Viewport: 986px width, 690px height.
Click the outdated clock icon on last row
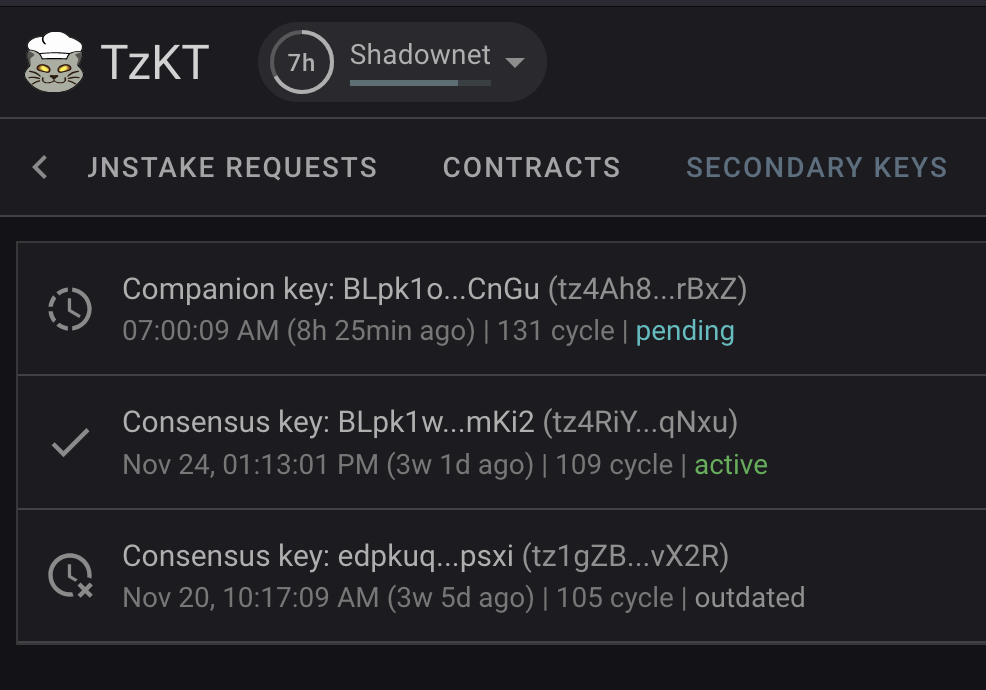(68, 574)
